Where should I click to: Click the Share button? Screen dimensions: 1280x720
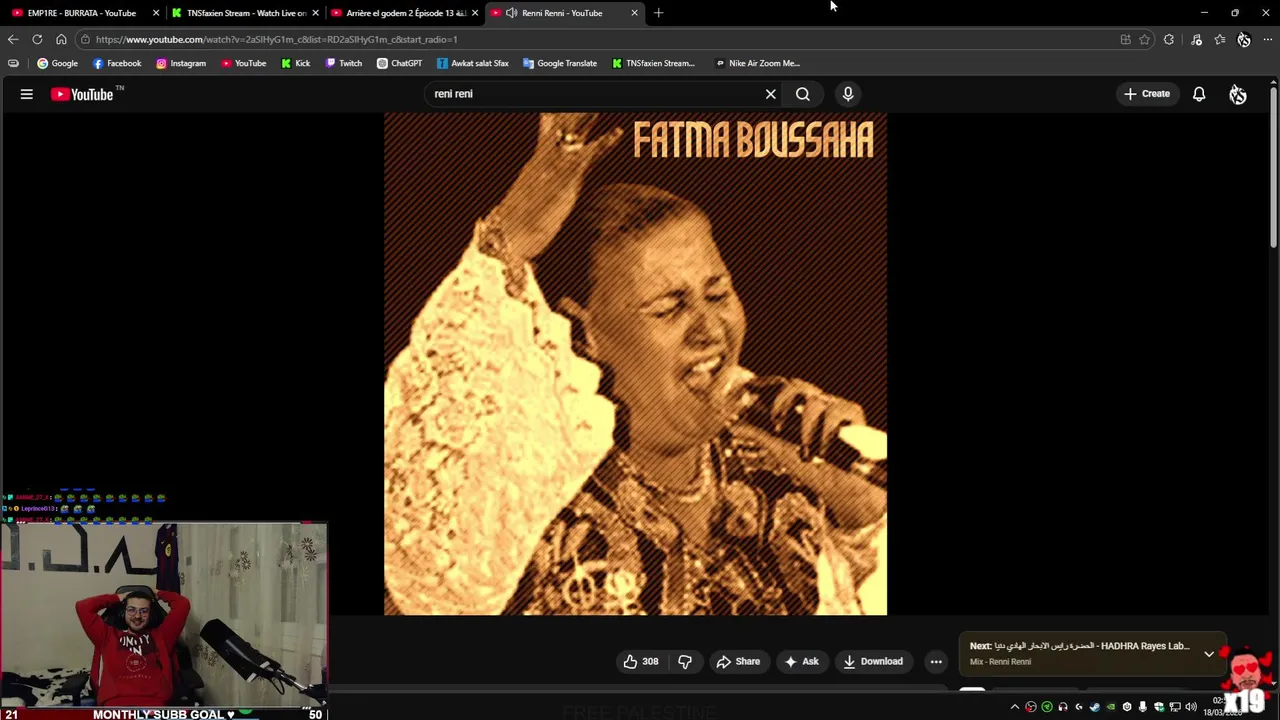(738, 661)
